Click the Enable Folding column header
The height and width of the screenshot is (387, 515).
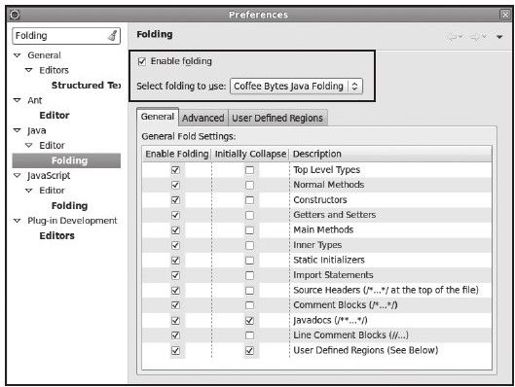[x=177, y=154]
